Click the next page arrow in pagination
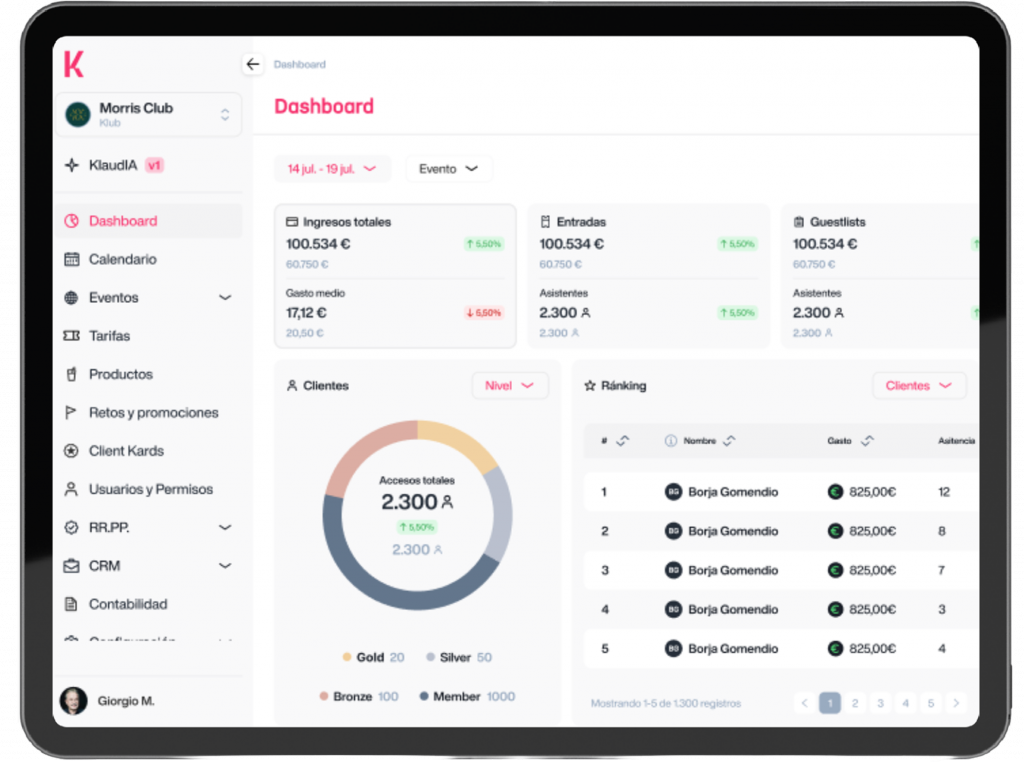Image resolution: width=1024 pixels, height=762 pixels. point(956,703)
